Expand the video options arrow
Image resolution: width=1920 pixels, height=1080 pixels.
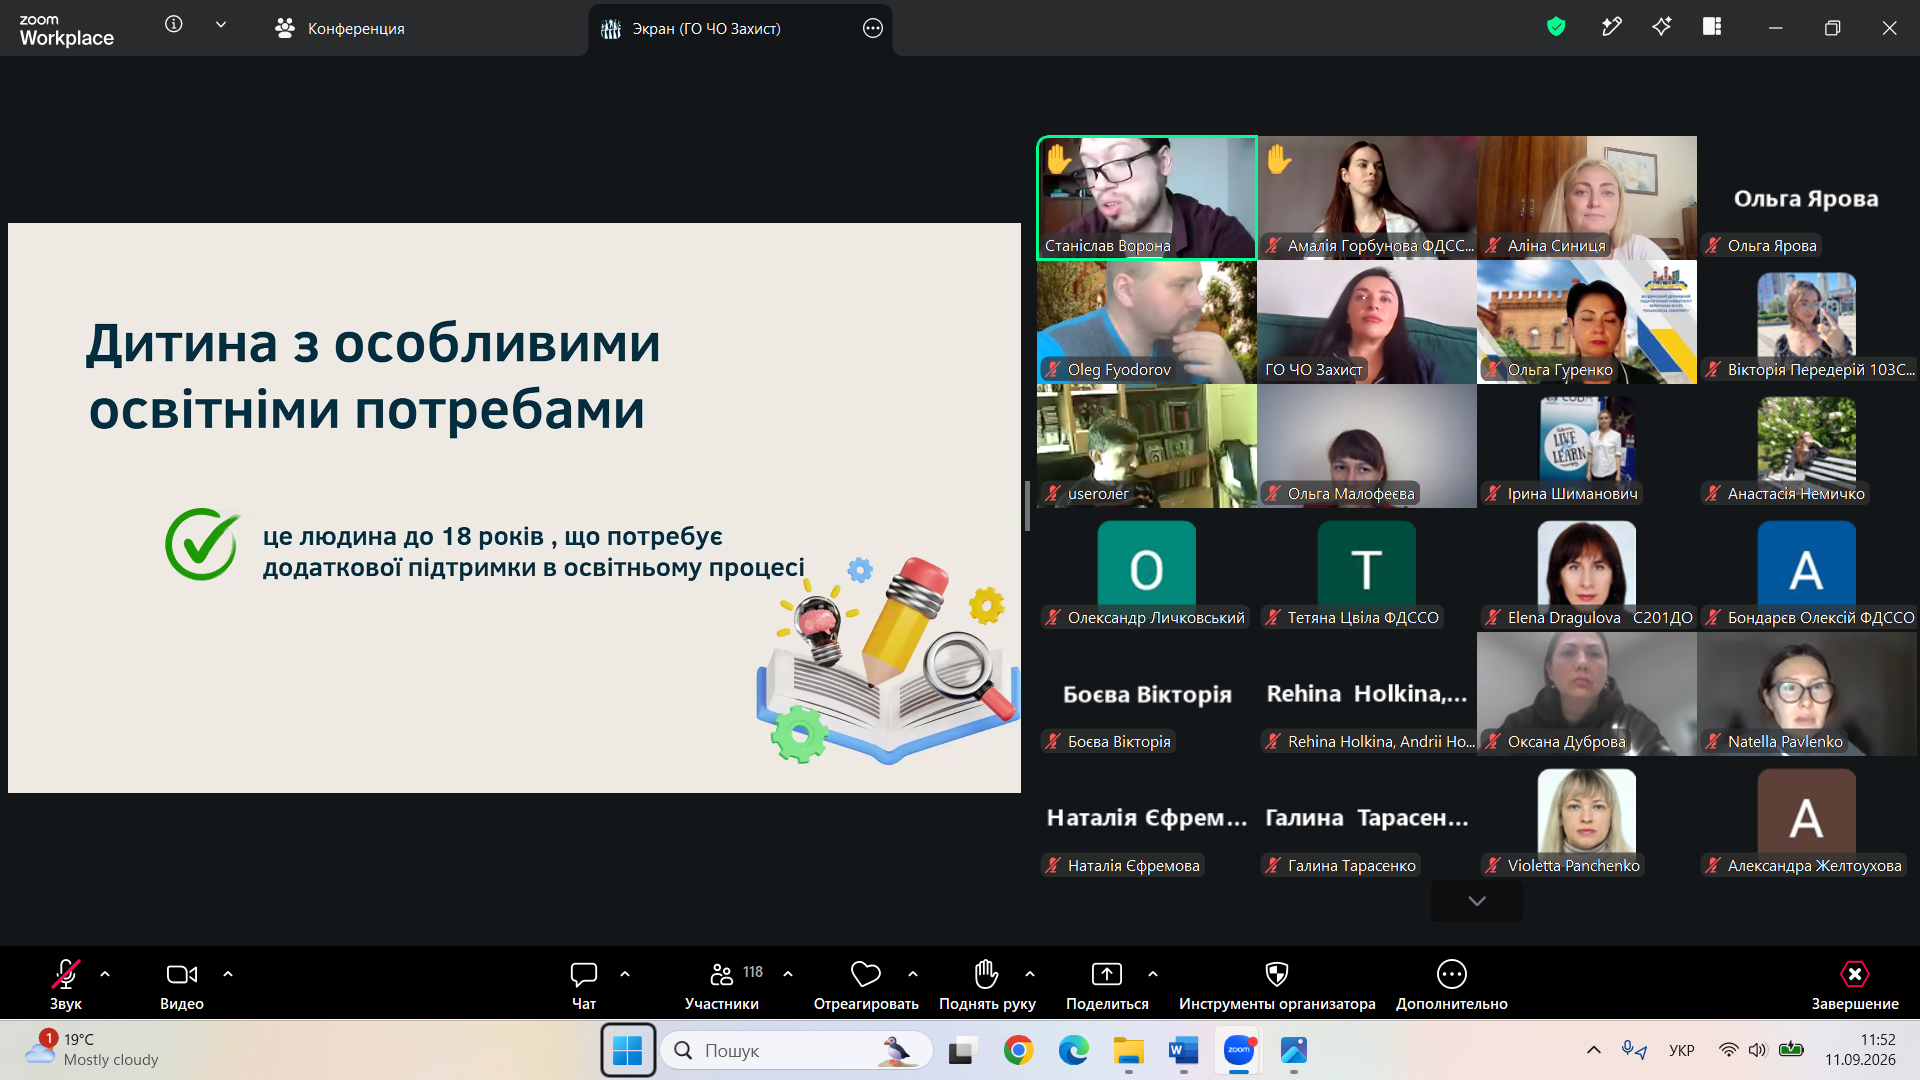point(228,974)
